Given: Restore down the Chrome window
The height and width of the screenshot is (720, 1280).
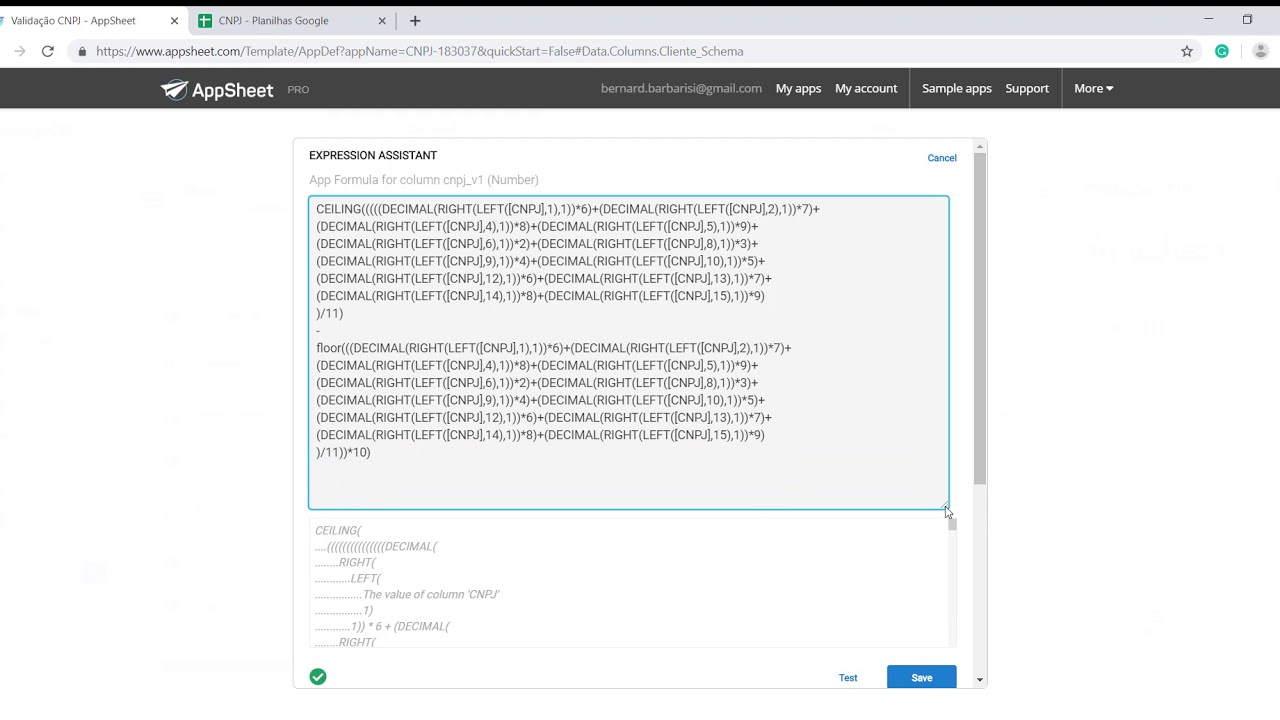Looking at the screenshot, I should pyautogui.click(x=1247, y=19).
